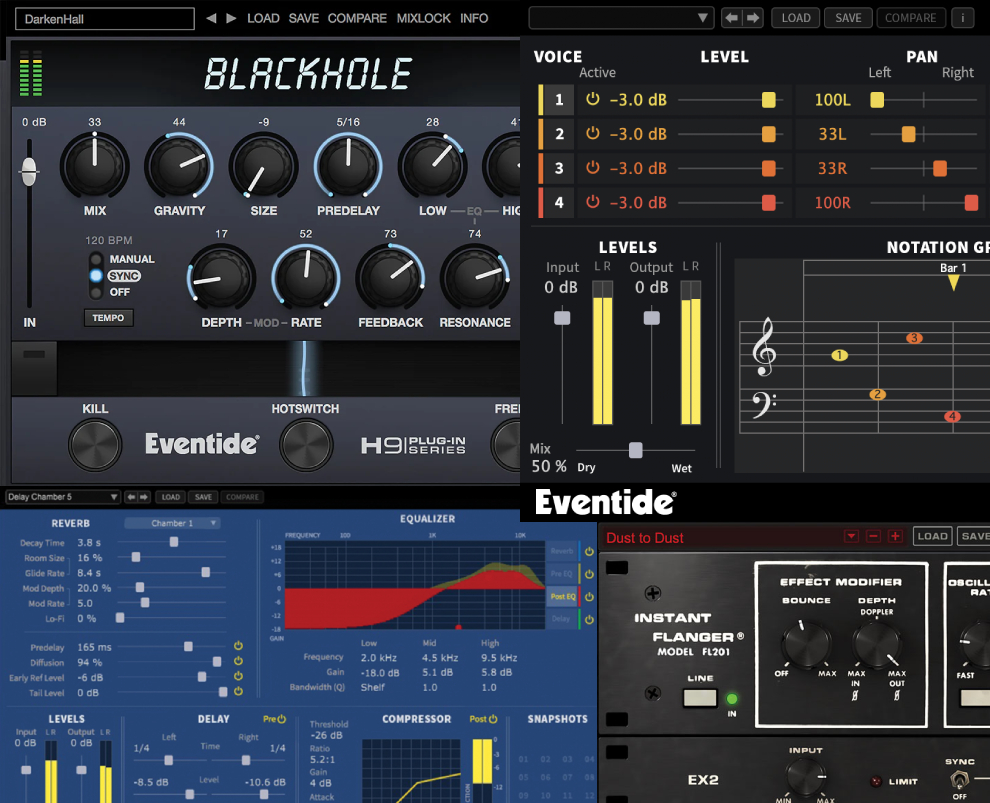Open harmonizer preset dropdown
This screenshot has width=990, height=803.
click(621, 18)
